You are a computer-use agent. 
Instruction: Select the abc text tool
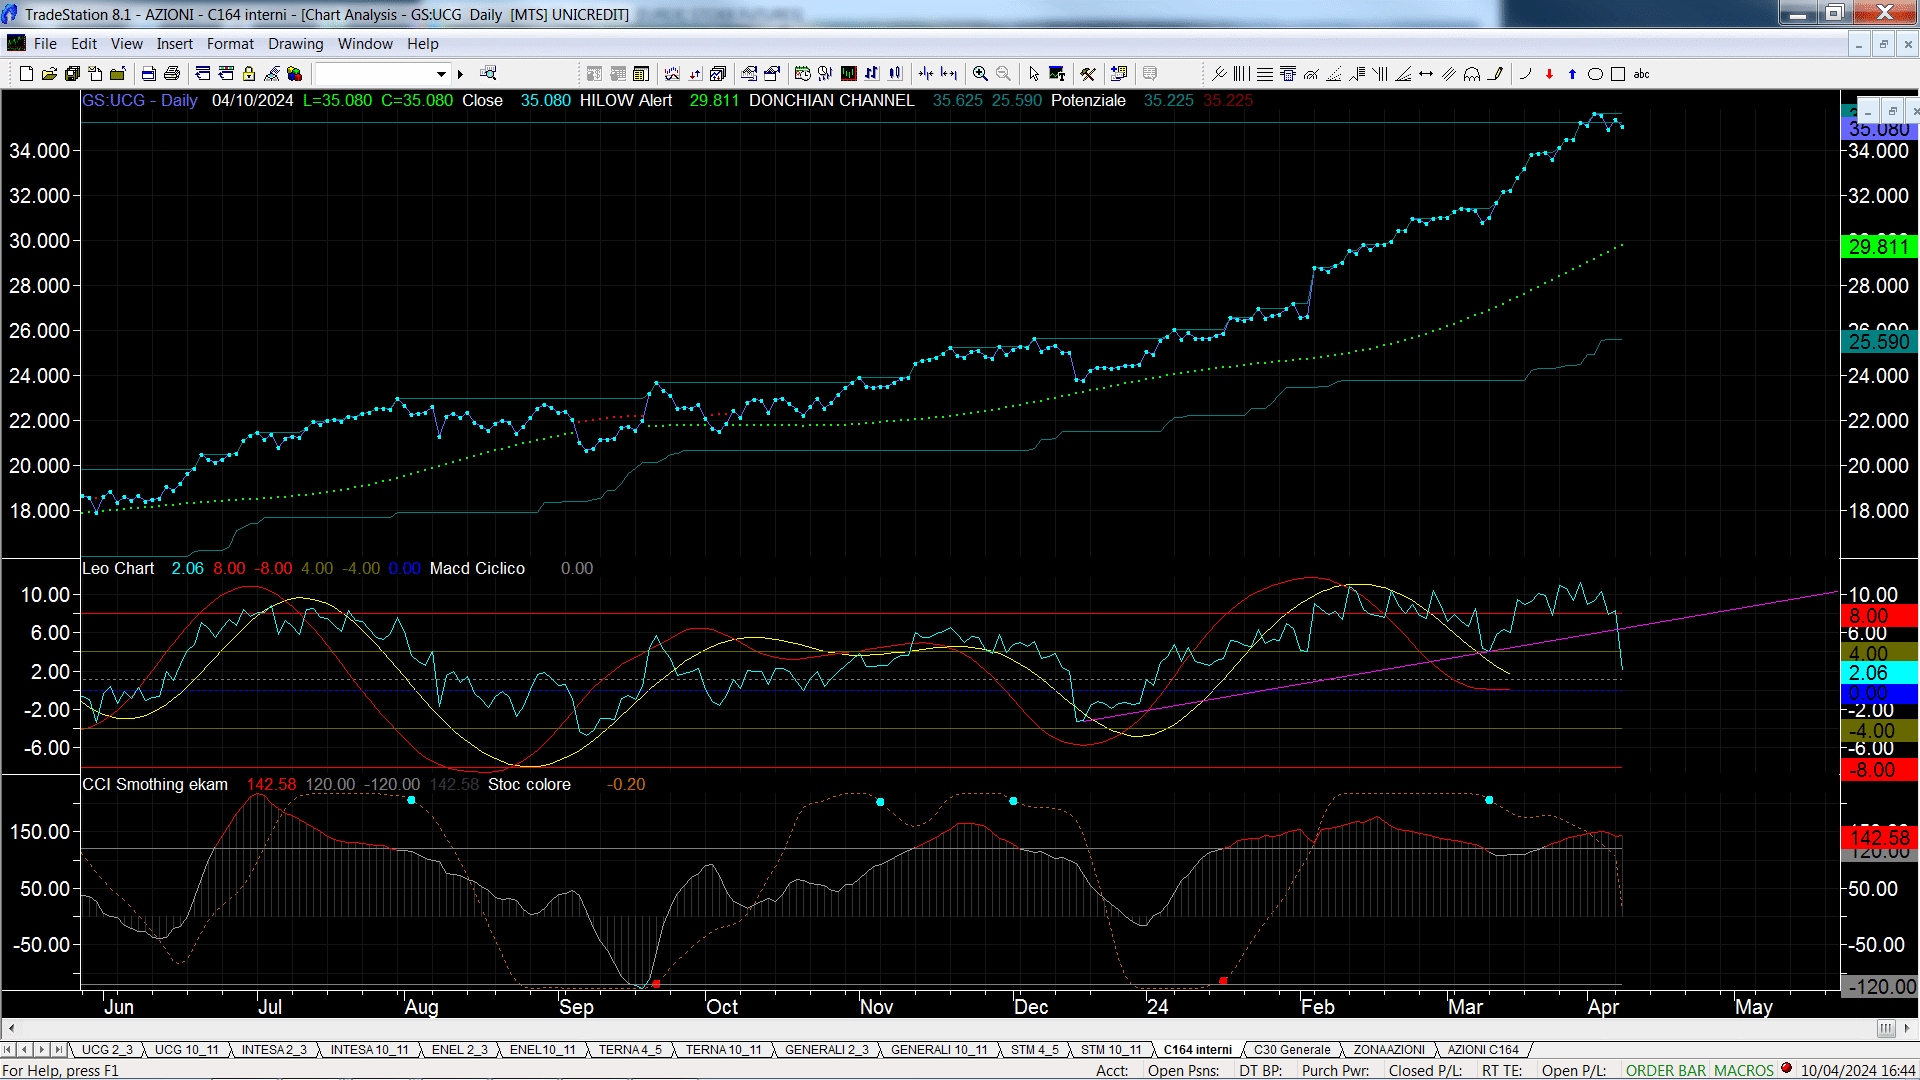(1641, 73)
